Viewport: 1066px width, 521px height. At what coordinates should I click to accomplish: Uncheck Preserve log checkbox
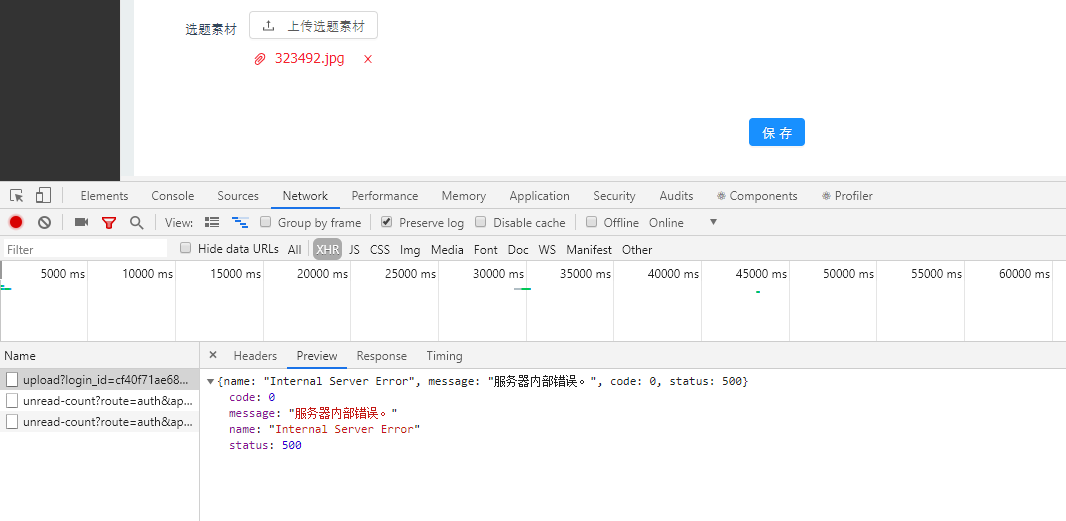click(387, 223)
